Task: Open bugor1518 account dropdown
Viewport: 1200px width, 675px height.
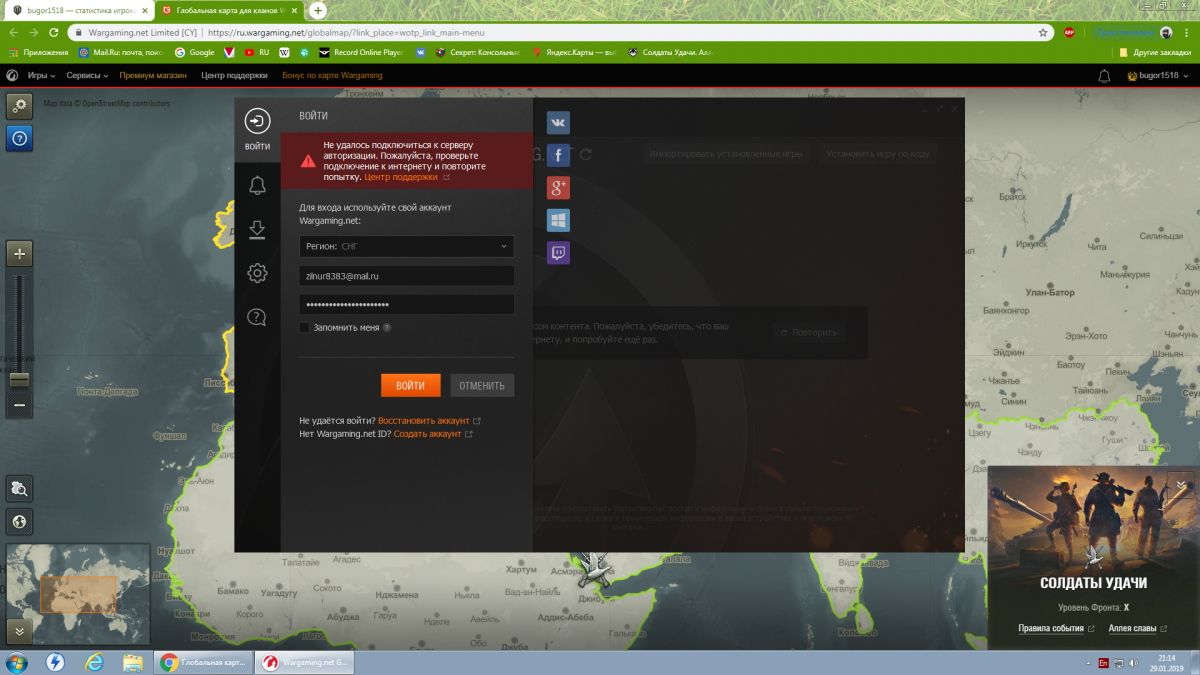Action: click(x=1157, y=75)
